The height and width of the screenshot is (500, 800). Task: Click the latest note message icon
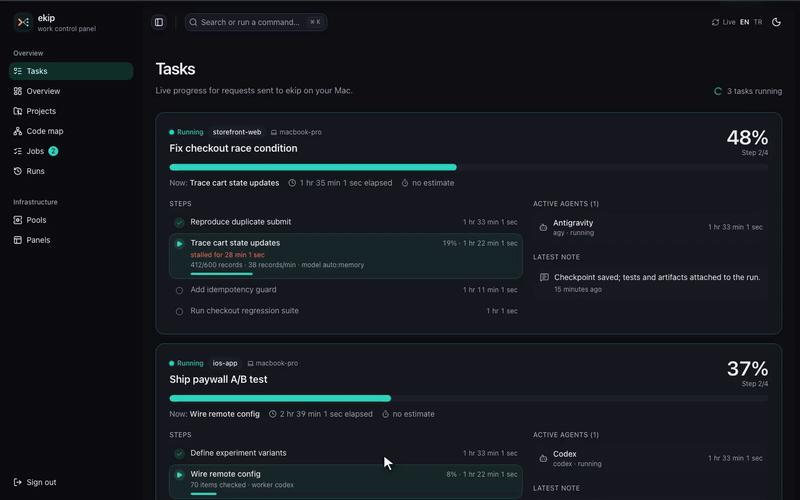544,278
